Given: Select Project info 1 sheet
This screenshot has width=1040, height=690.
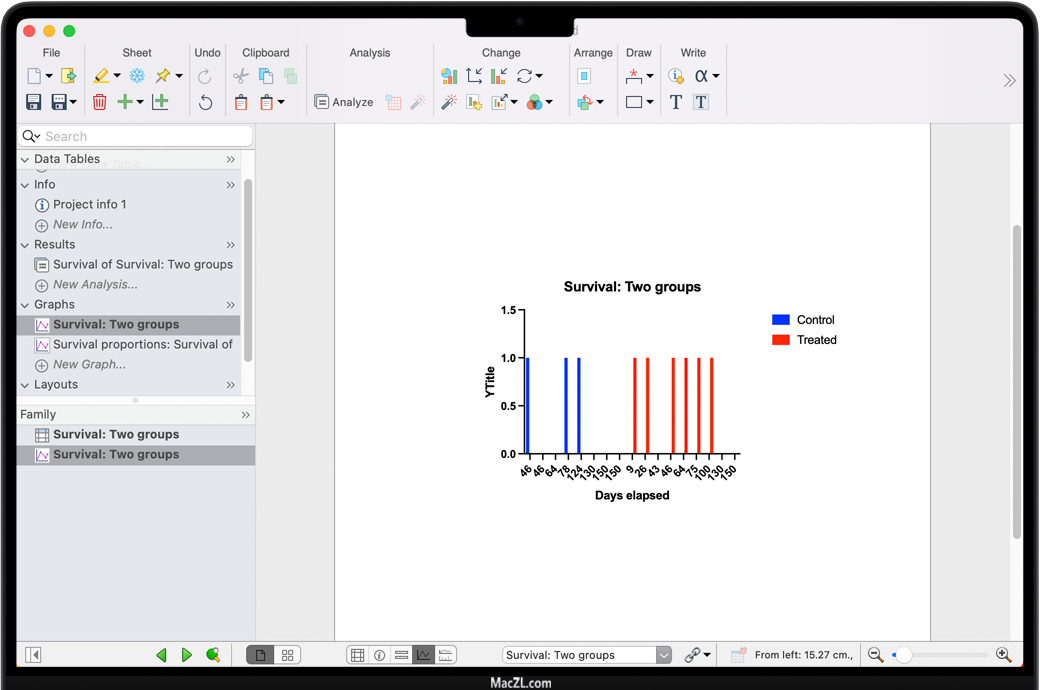Looking at the screenshot, I should [89, 204].
